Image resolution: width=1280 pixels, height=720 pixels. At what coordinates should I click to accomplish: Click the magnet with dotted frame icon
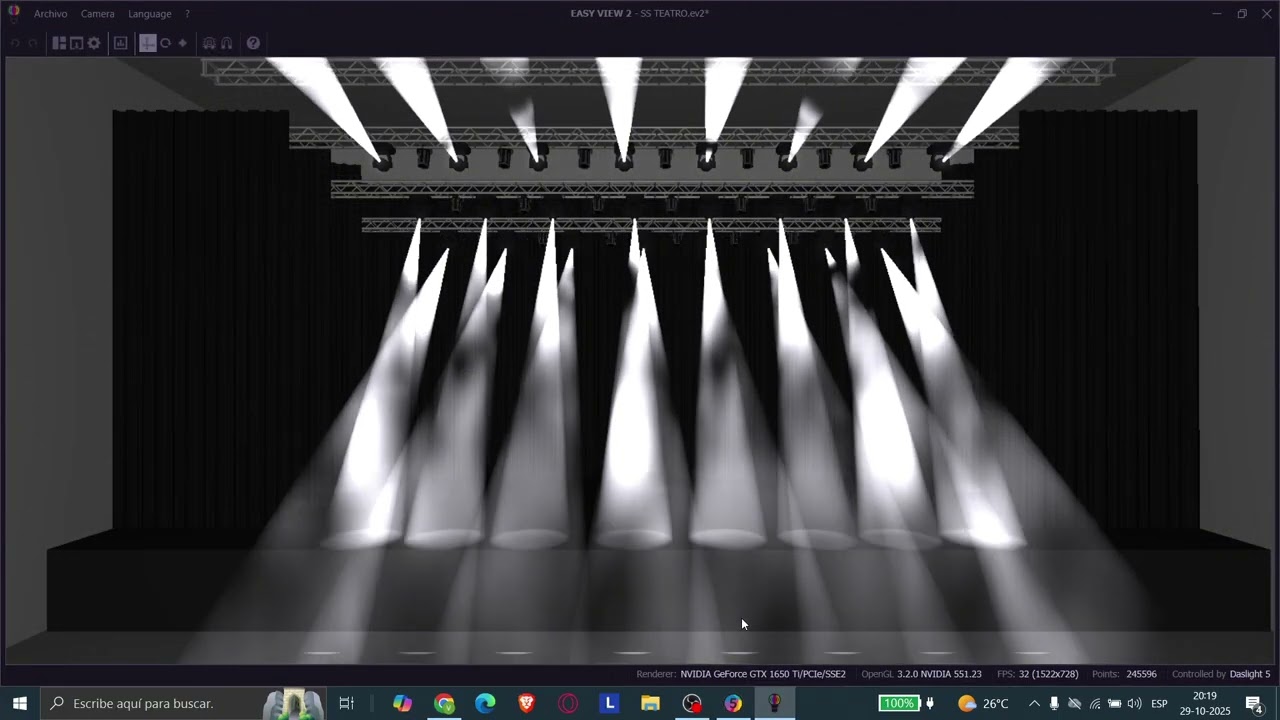coord(209,43)
